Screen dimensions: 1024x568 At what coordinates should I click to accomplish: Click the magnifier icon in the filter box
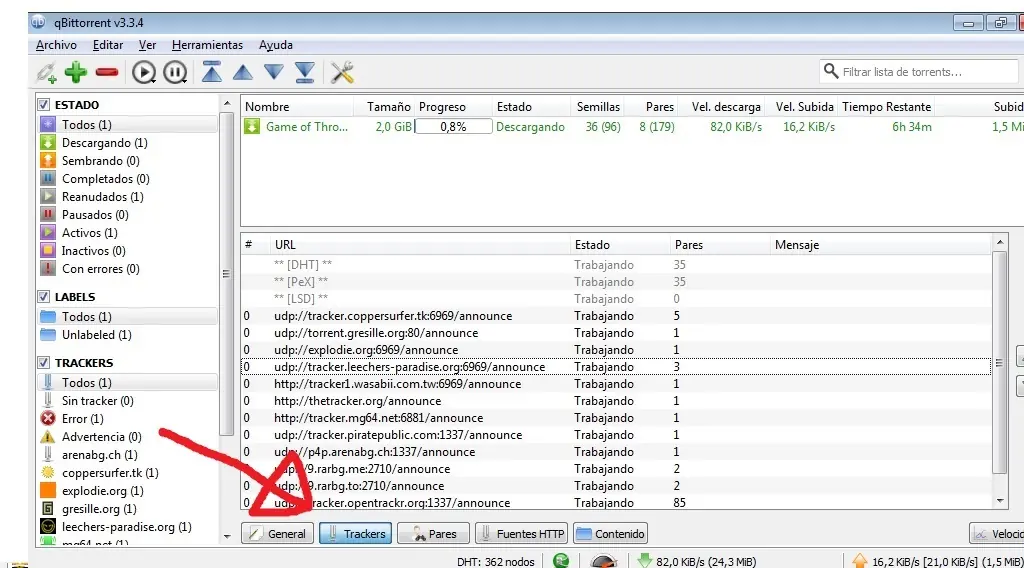pyautogui.click(x=831, y=71)
